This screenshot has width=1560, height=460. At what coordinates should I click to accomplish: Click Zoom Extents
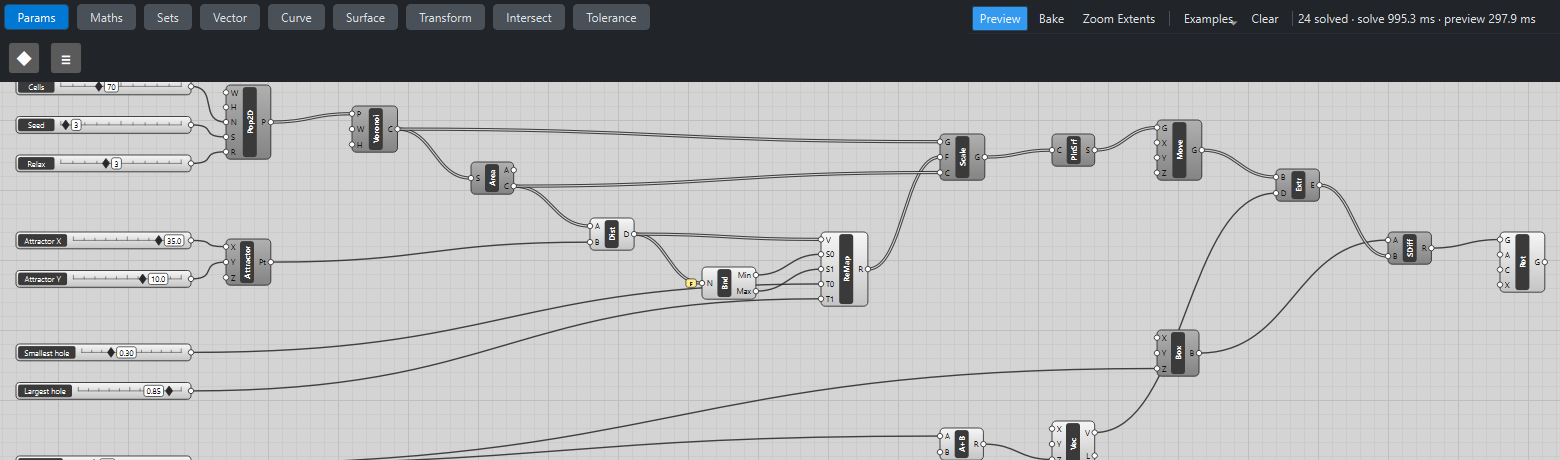coord(1118,19)
